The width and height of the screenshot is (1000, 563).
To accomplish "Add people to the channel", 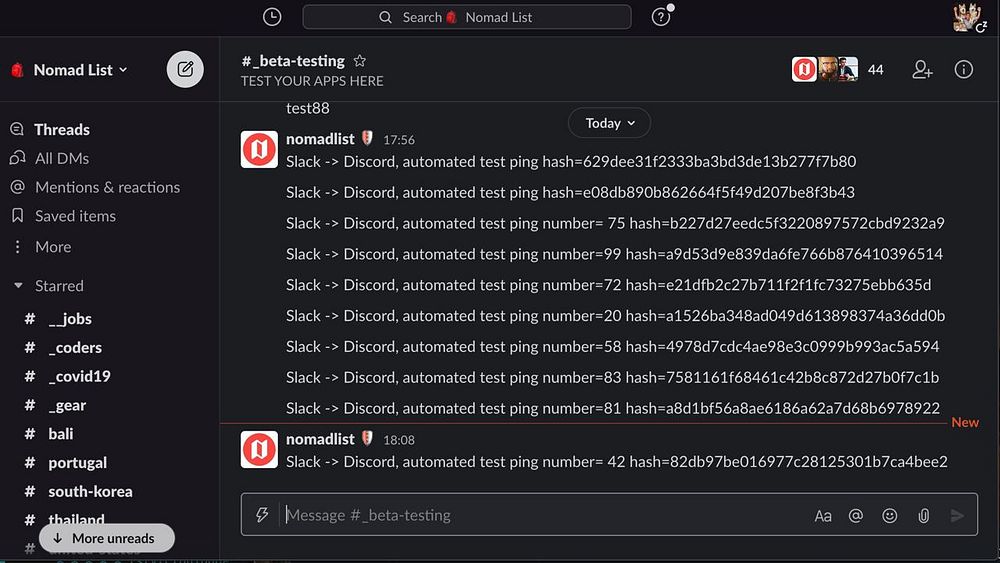I will click(x=922, y=69).
